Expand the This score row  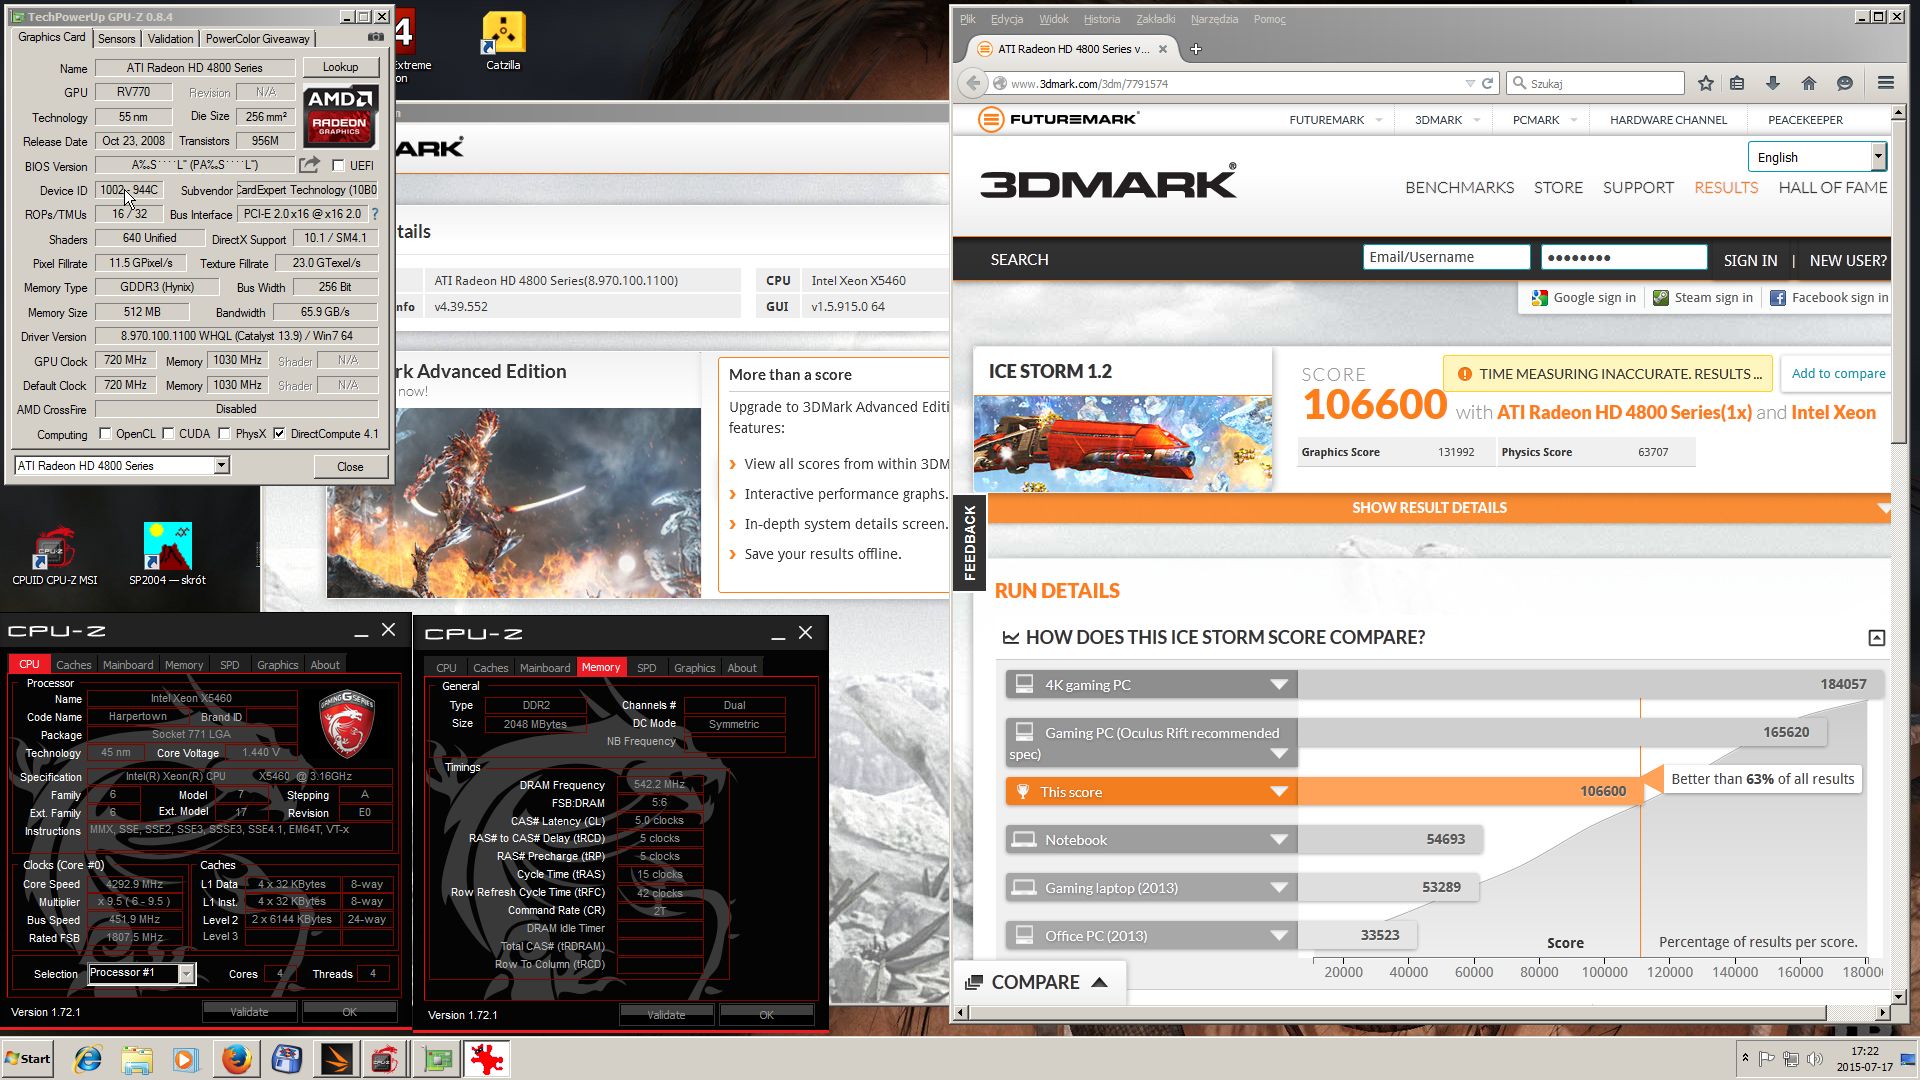tap(1278, 792)
